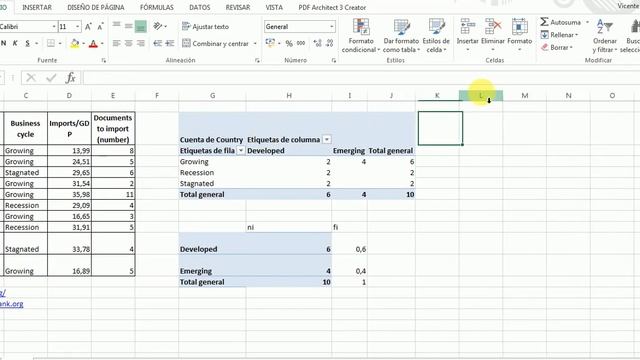Select column M header
Image resolution: width=640 pixels, height=360 pixels.
[524, 96]
